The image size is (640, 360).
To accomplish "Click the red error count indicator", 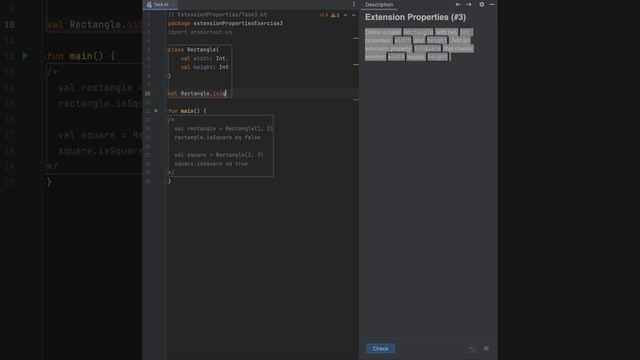I will point(324,15).
